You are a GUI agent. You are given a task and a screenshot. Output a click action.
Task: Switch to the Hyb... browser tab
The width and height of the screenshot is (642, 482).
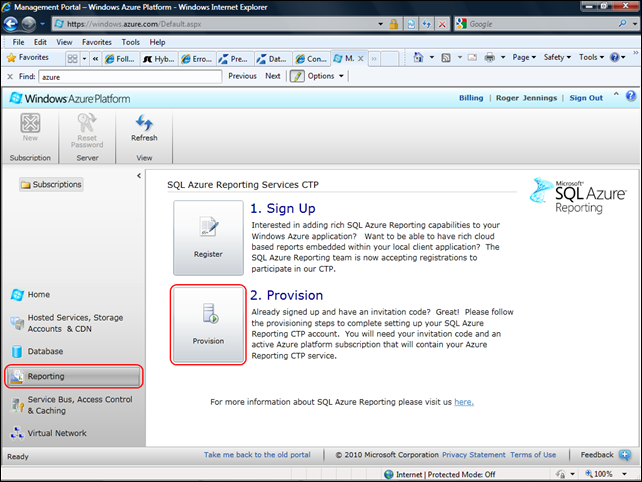tap(159, 59)
